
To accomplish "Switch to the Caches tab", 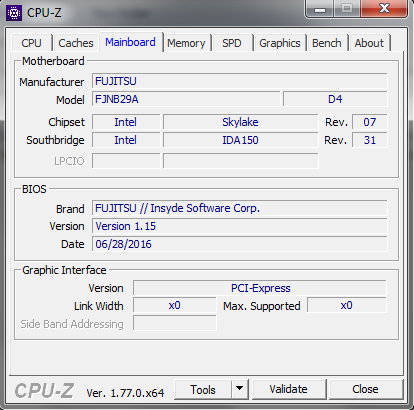I will coord(76,43).
